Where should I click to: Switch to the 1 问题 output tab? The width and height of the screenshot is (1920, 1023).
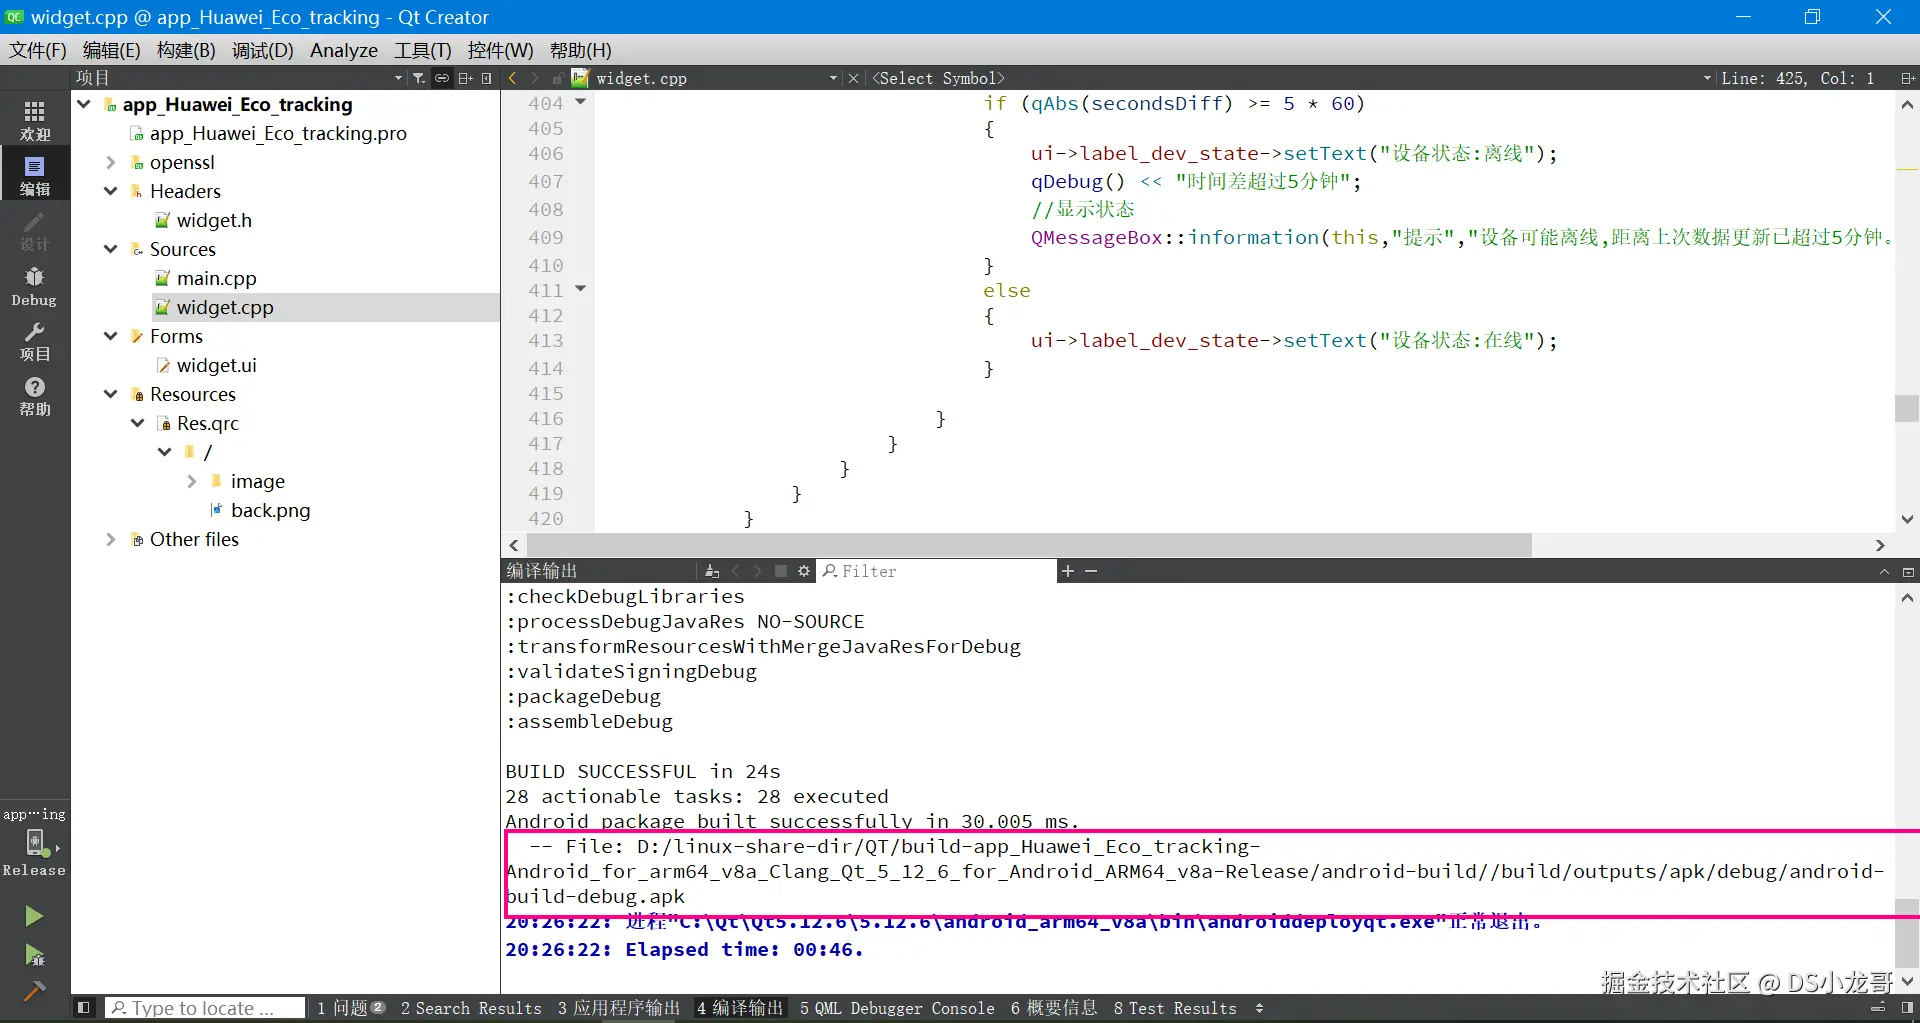(x=350, y=1008)
